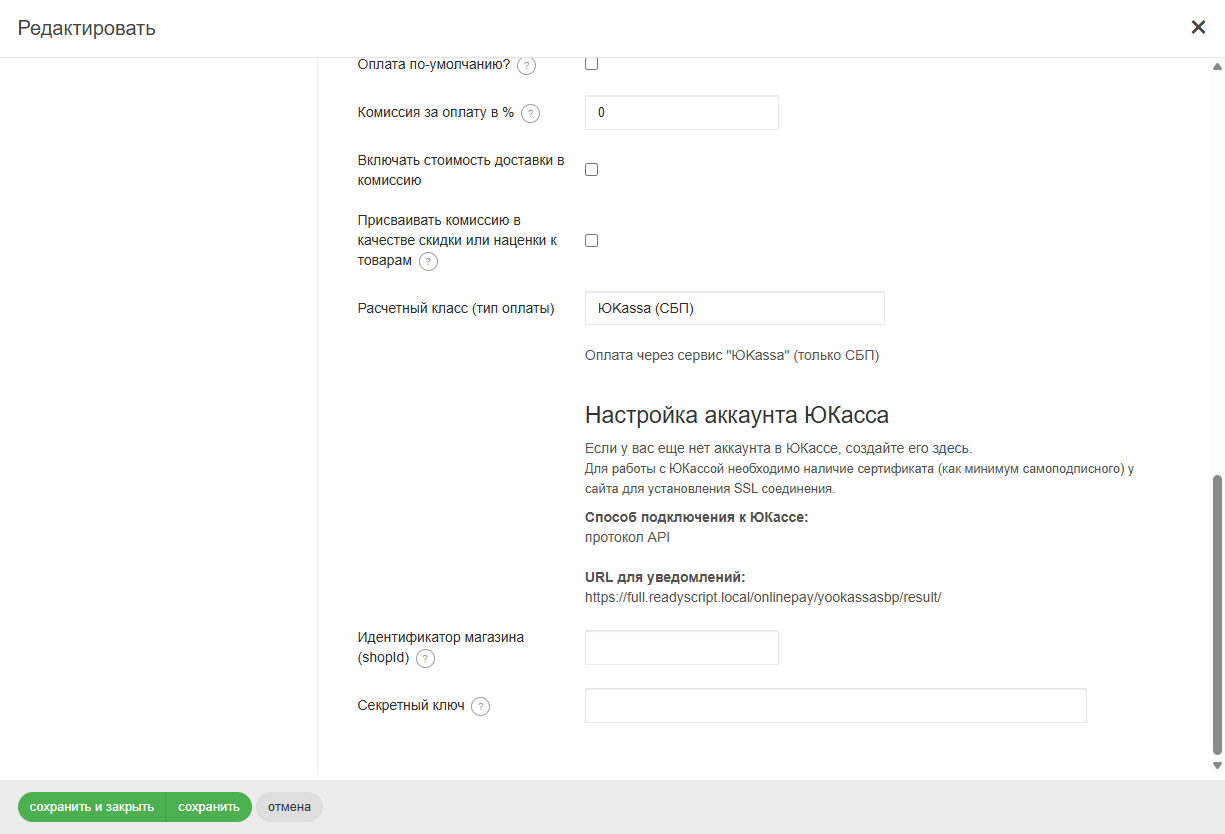Click the notification URL text https://full.readyscript.local/onlinepay/yookassasbp/result/

pos(763,598)
